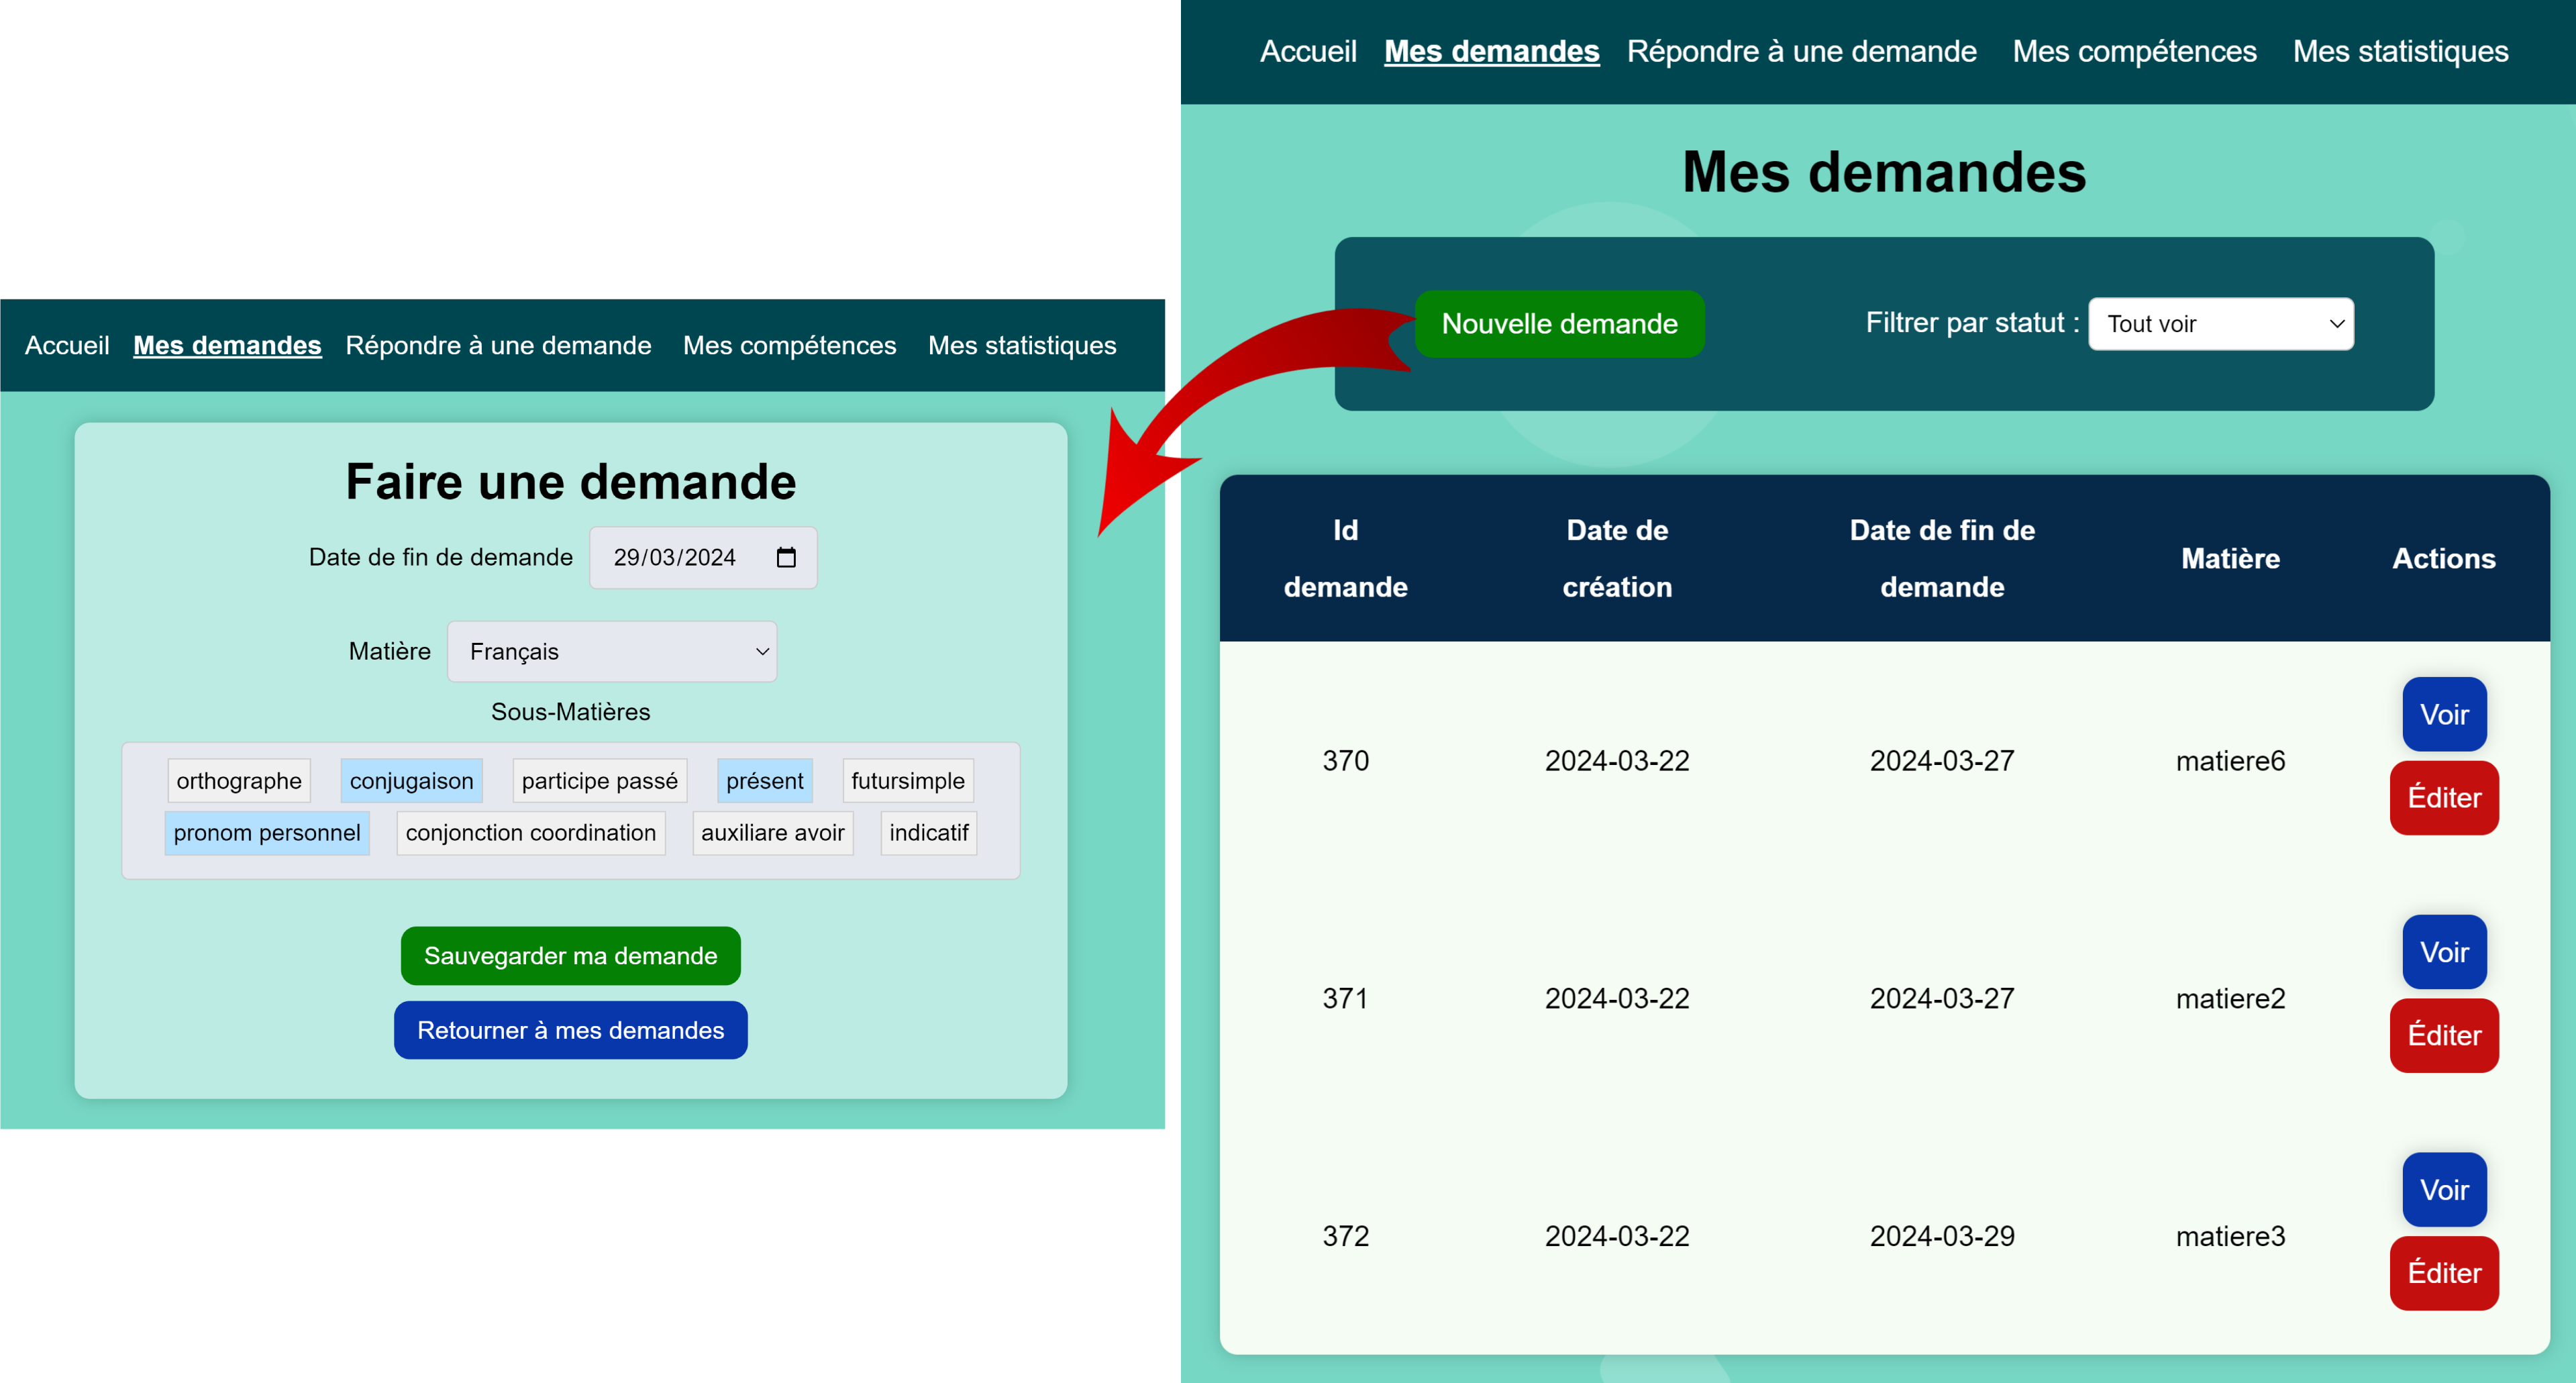Toggle the futursimple tag
The height and width of the screenshot is (1383, 2576).
click(908, 781)
